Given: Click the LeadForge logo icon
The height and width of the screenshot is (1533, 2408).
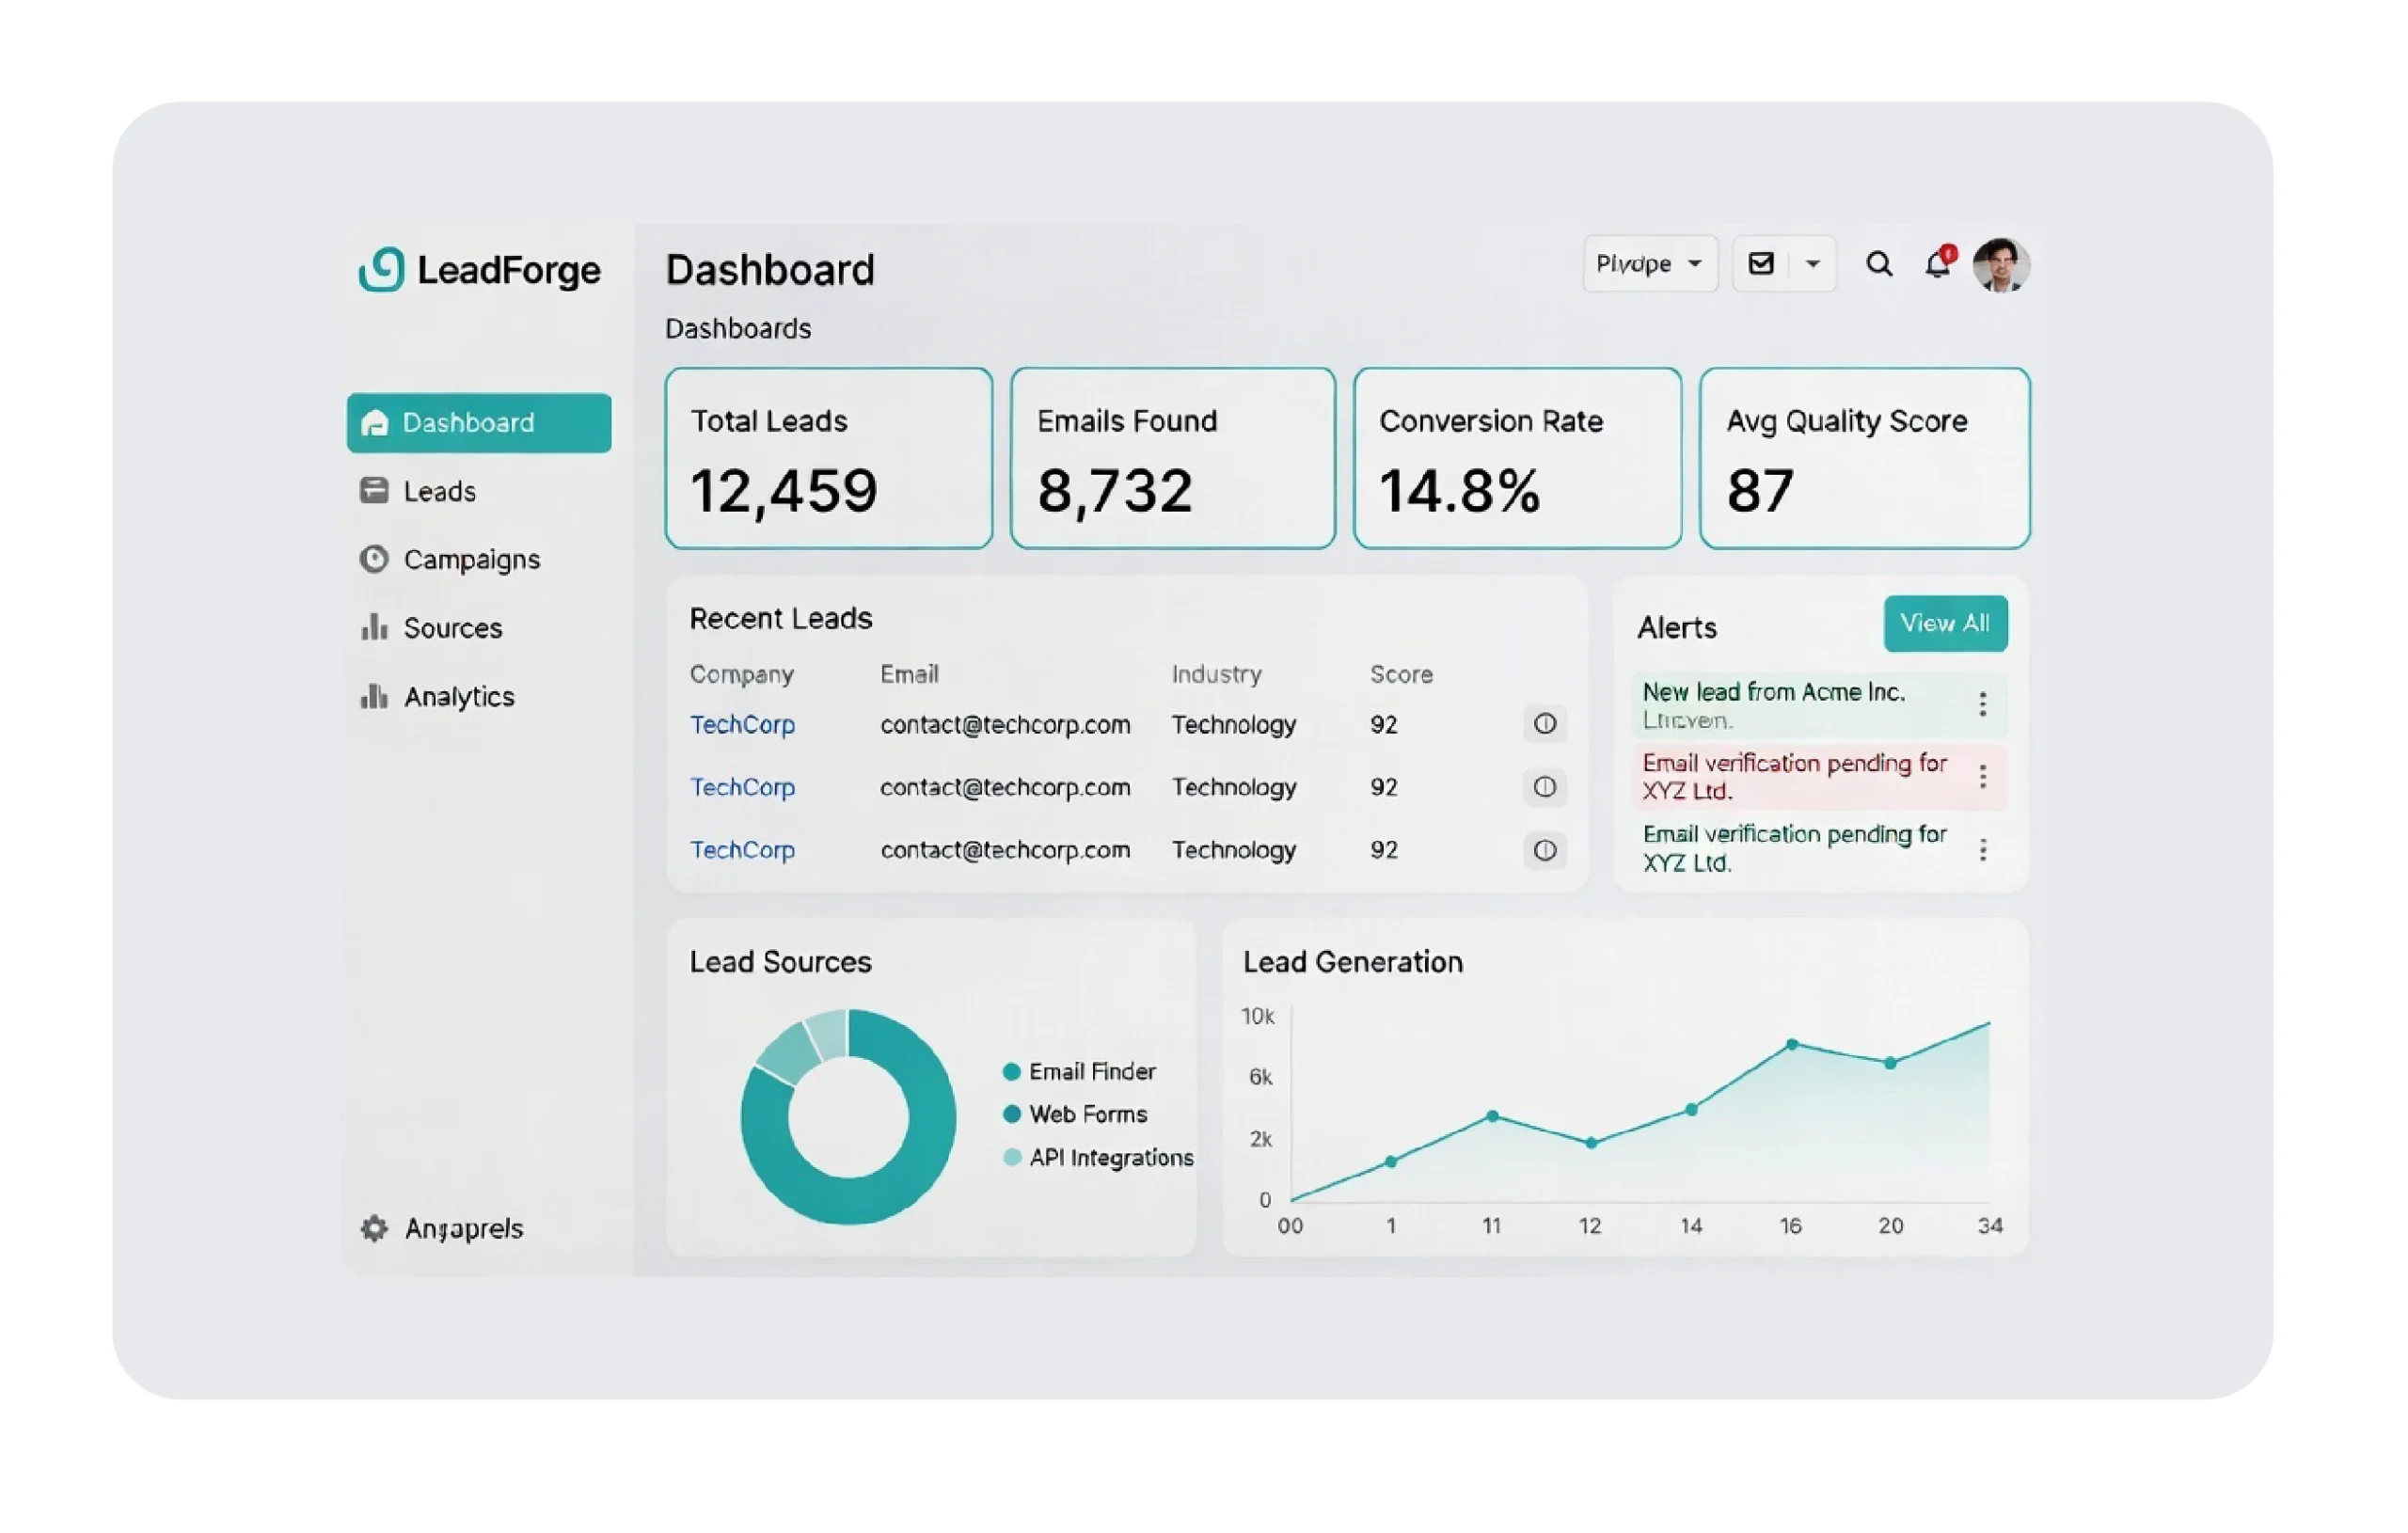Looking at the screenshot, I should (x=381, y=269).
